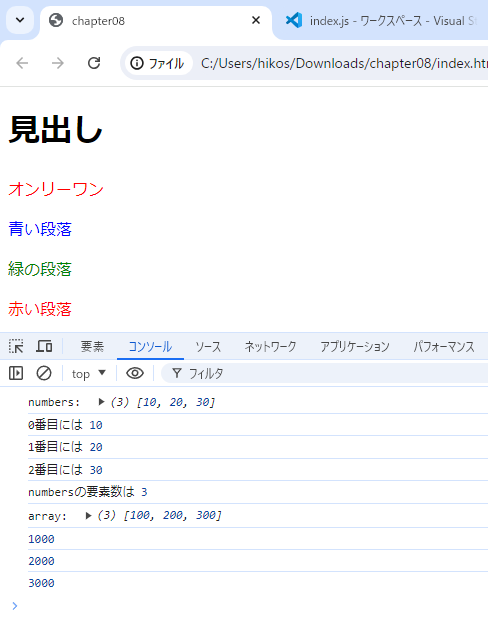Clear the console

[x=44, y=373]
